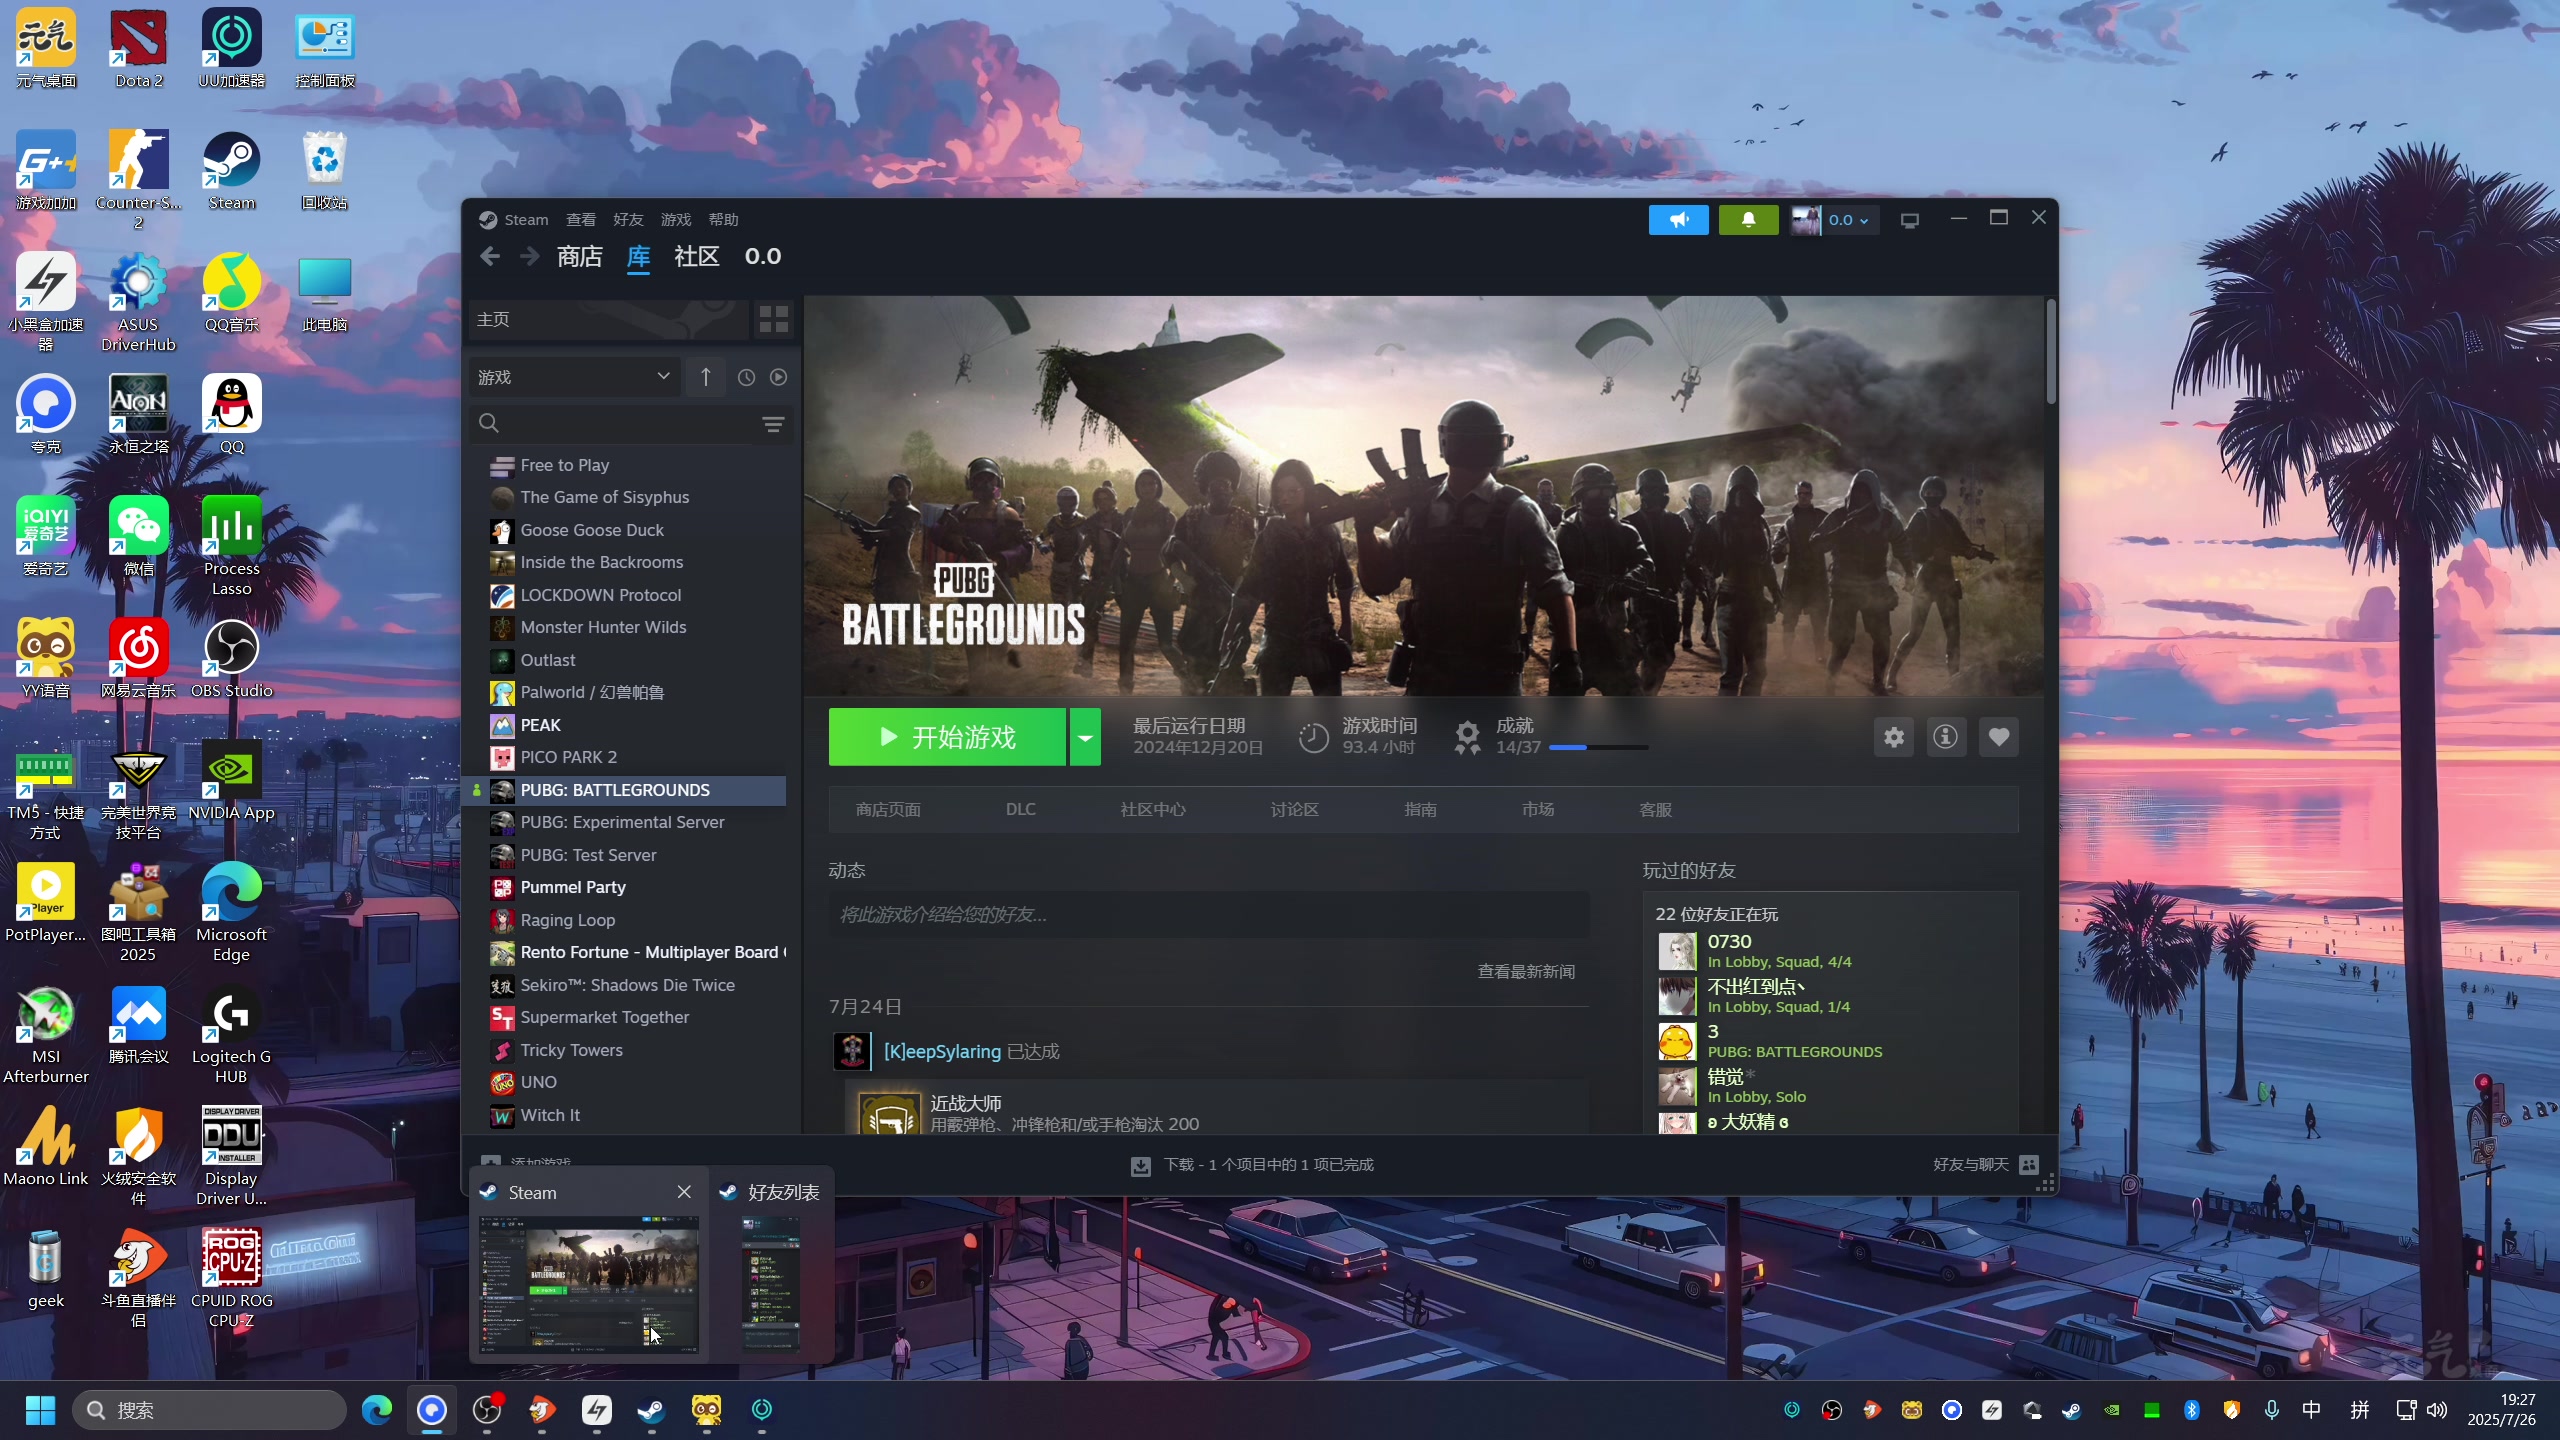2560x1440 pixels.
Task: Open 商店页面 tab for PUBG
Action: click(888, 810)
